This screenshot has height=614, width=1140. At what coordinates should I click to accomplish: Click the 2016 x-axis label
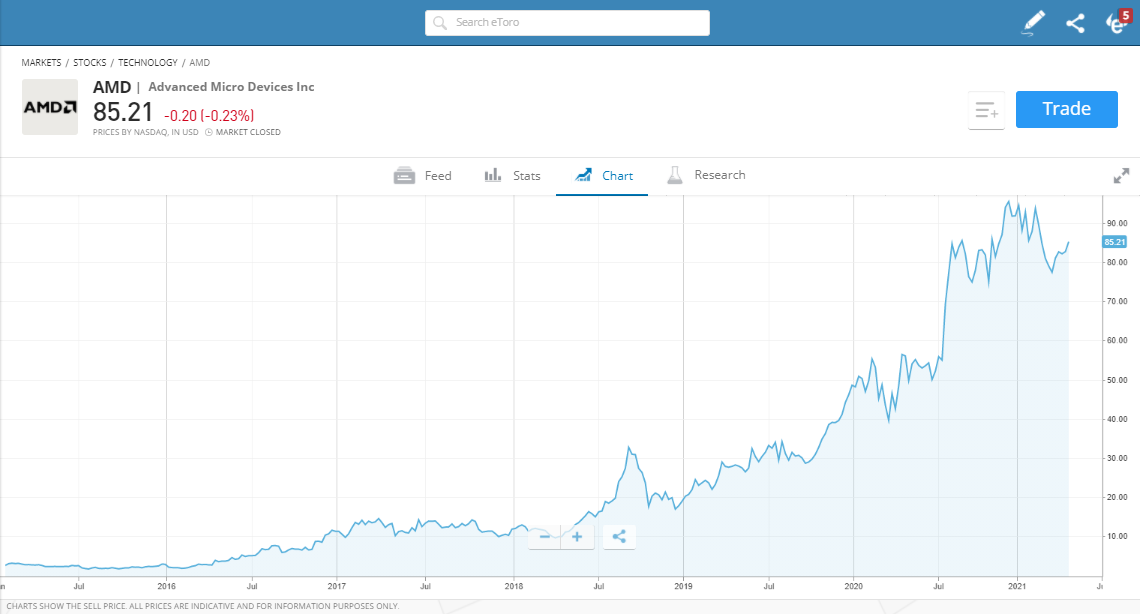click(x=166, y=586)
